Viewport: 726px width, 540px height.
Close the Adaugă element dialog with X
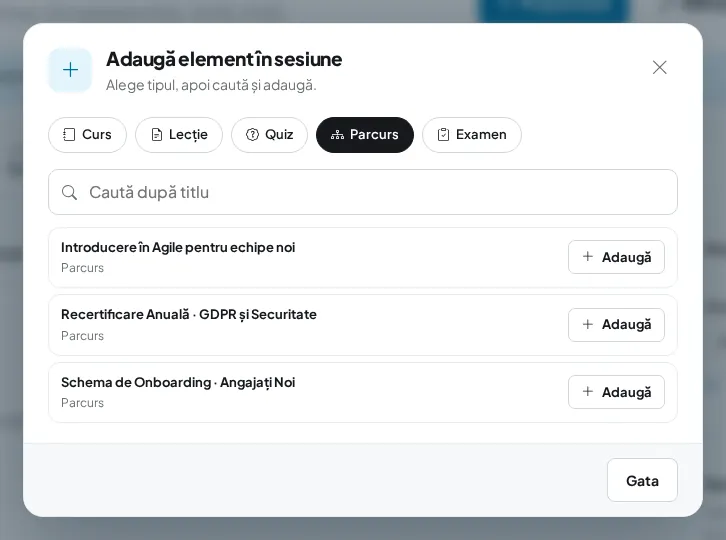point(659,68)
